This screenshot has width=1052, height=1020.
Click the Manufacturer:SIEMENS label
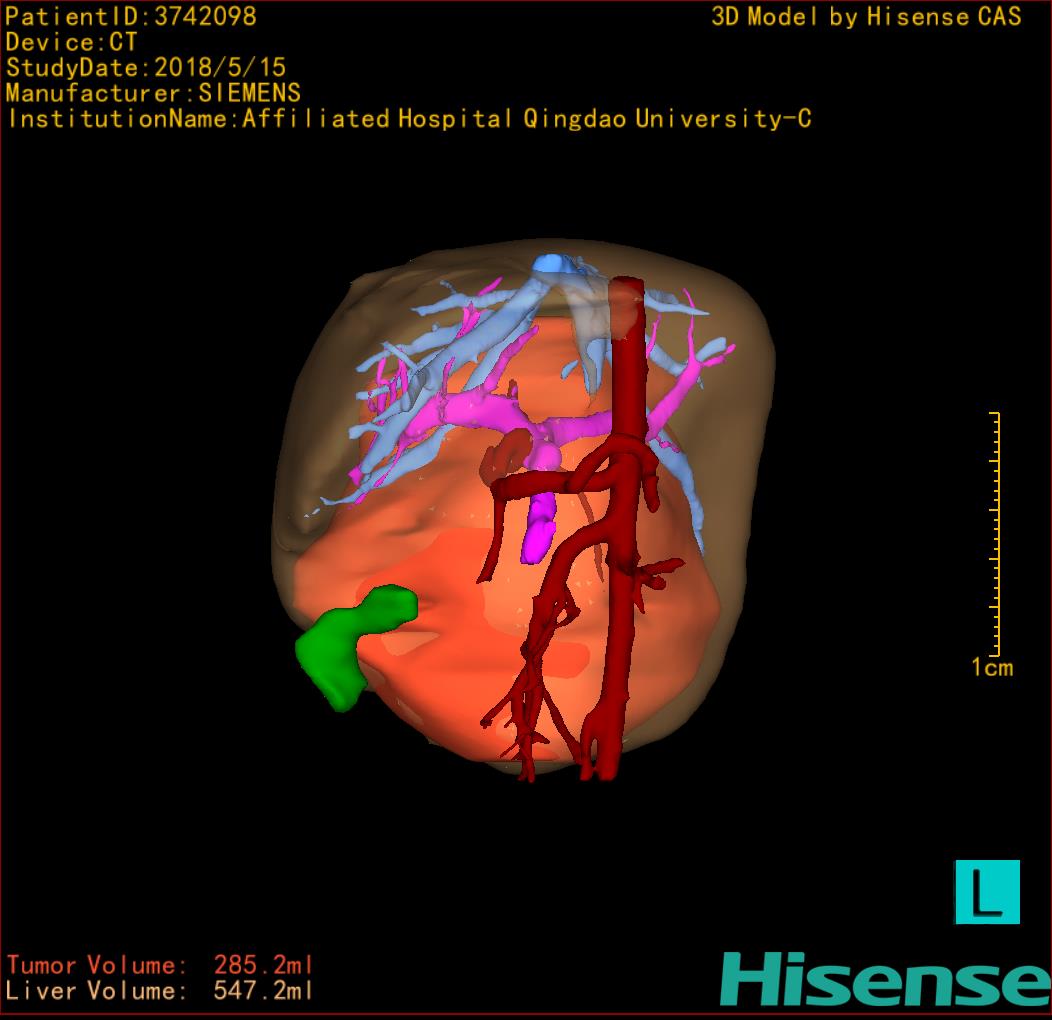click(153, 93)
